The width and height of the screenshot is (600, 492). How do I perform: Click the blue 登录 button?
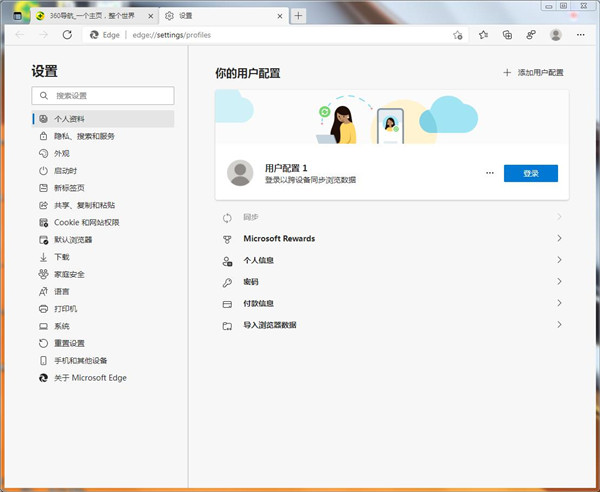click(x=530, y=173)
